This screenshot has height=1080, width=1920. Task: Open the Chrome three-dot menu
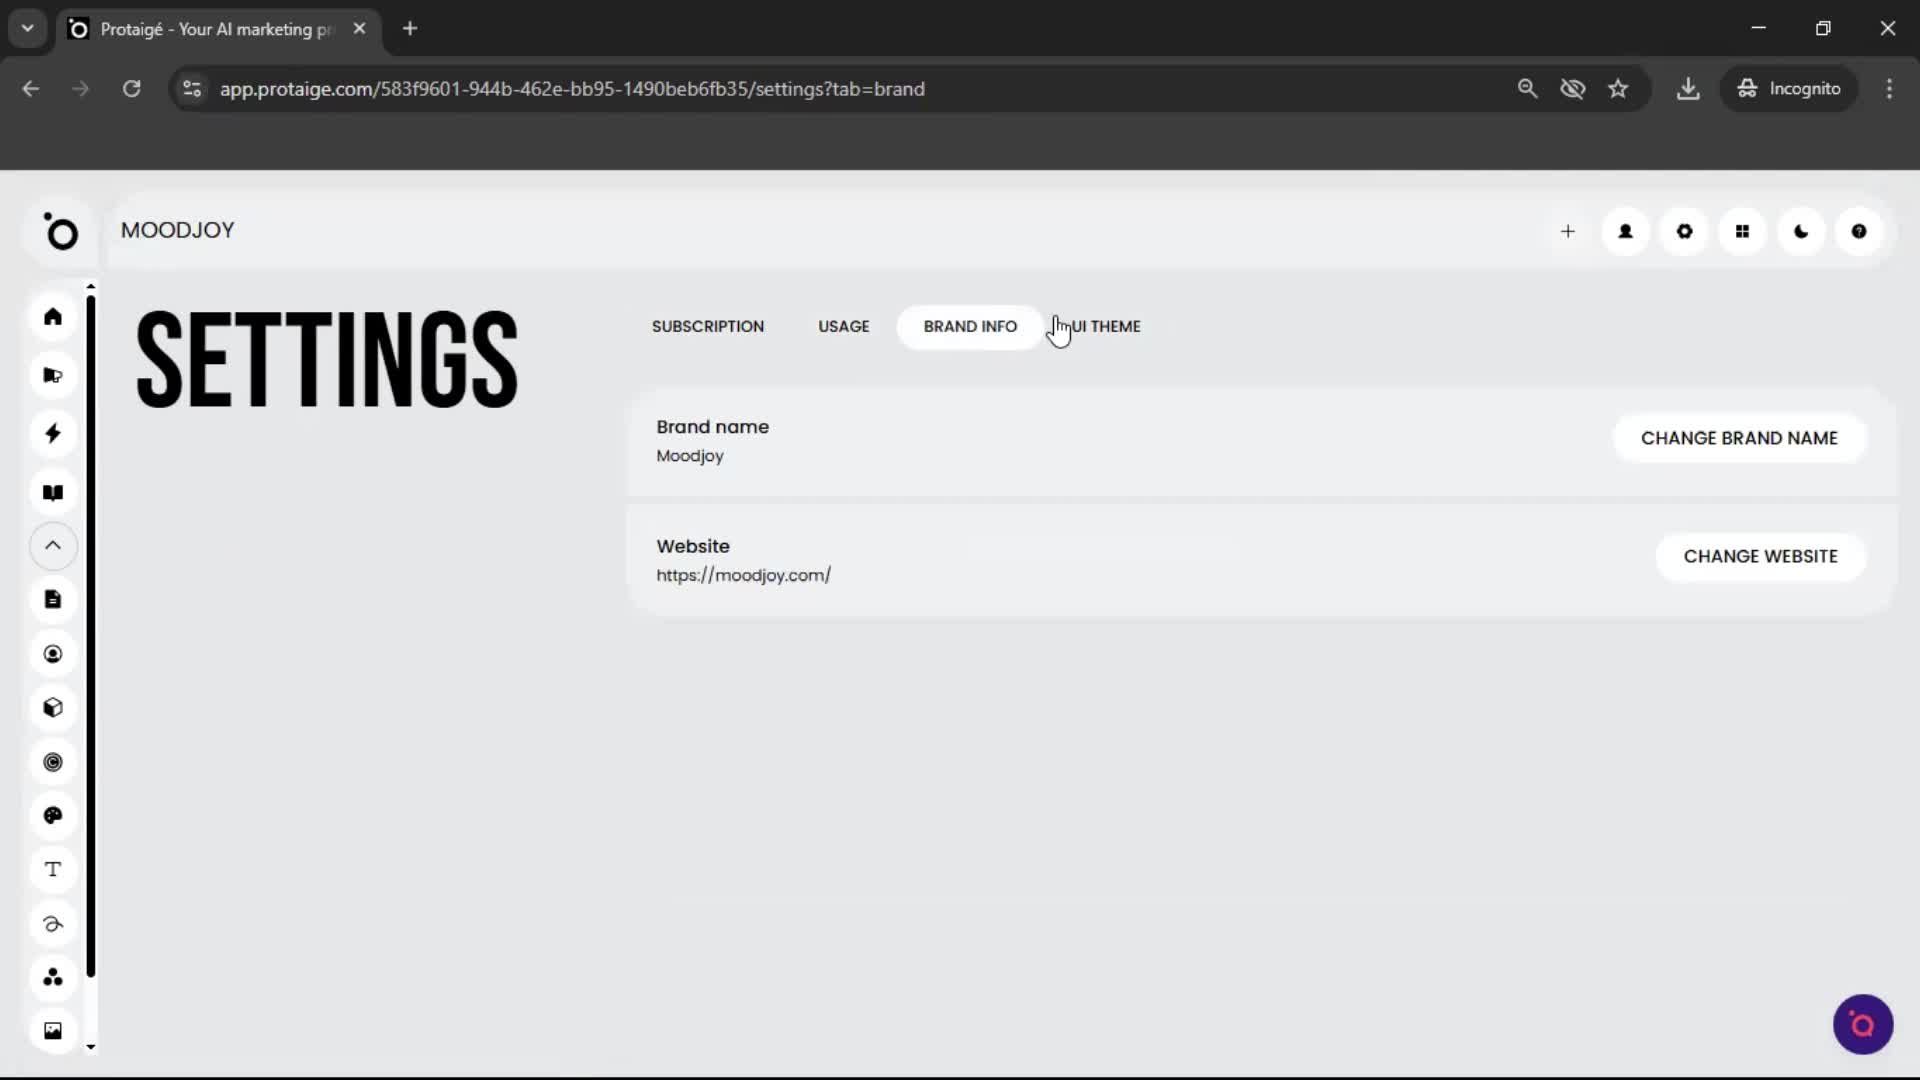click(1890, 88)
